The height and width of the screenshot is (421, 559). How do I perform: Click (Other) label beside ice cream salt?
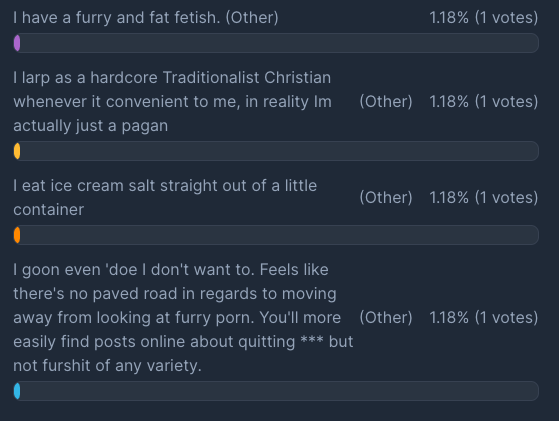pos(386,197)
